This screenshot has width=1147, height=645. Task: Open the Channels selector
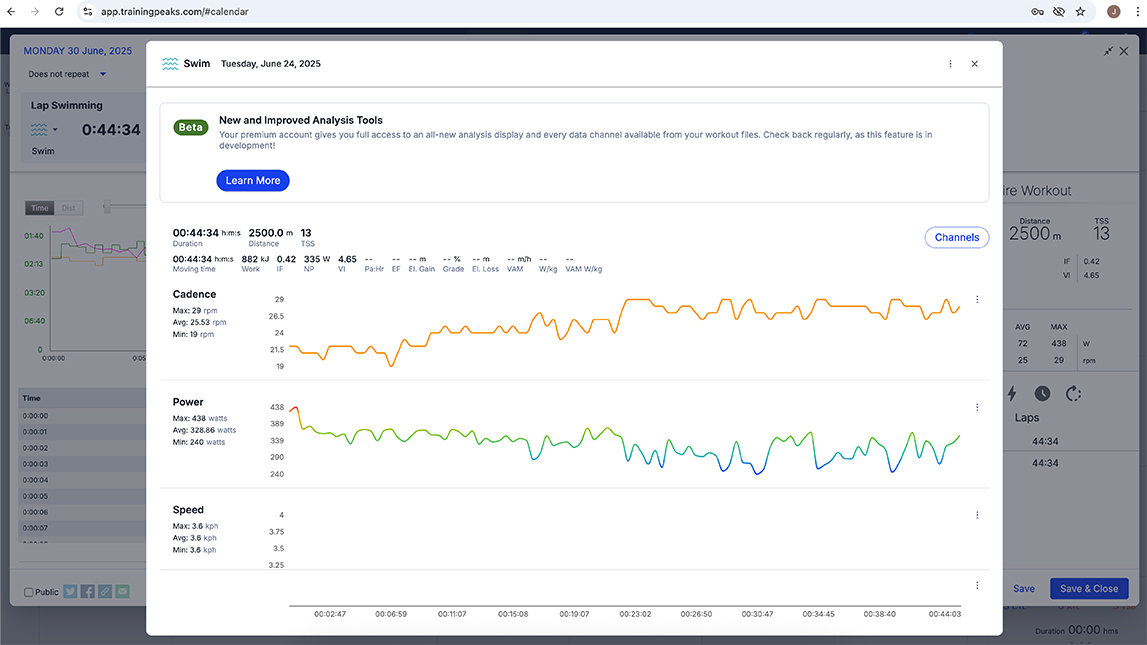pos(956,238)
